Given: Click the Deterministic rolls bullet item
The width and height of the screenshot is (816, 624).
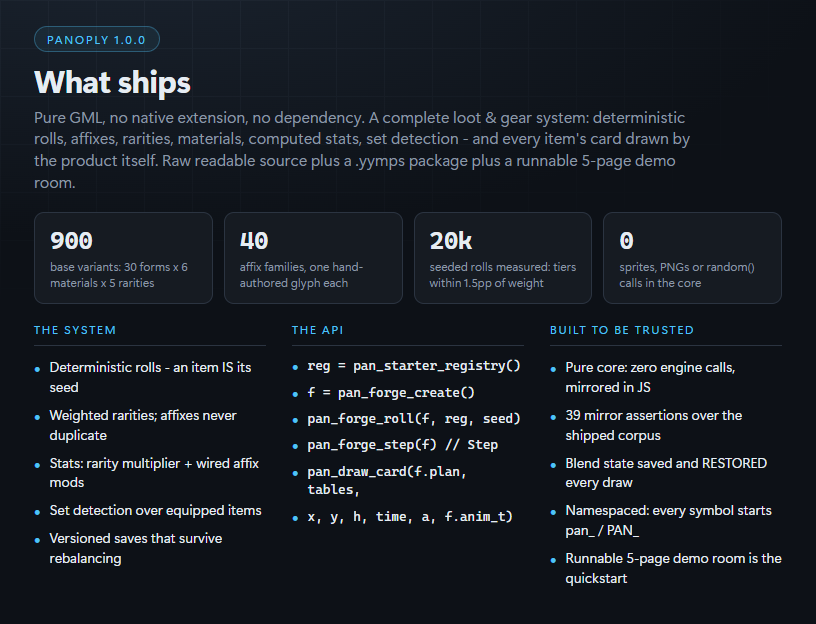Looking at the screenshot, I should 150,377.
